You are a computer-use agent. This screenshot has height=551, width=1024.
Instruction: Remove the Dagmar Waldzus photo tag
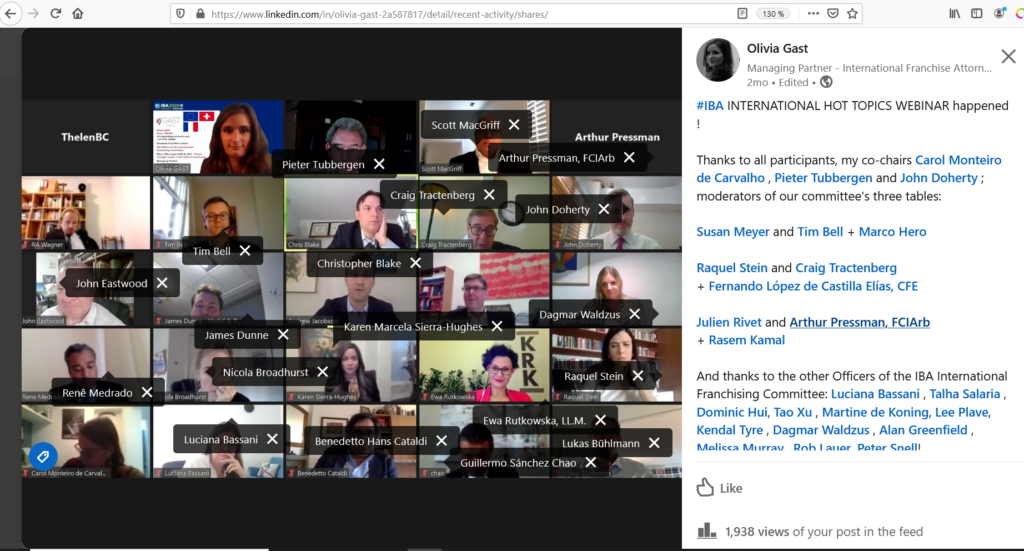(x=634, y=314)
